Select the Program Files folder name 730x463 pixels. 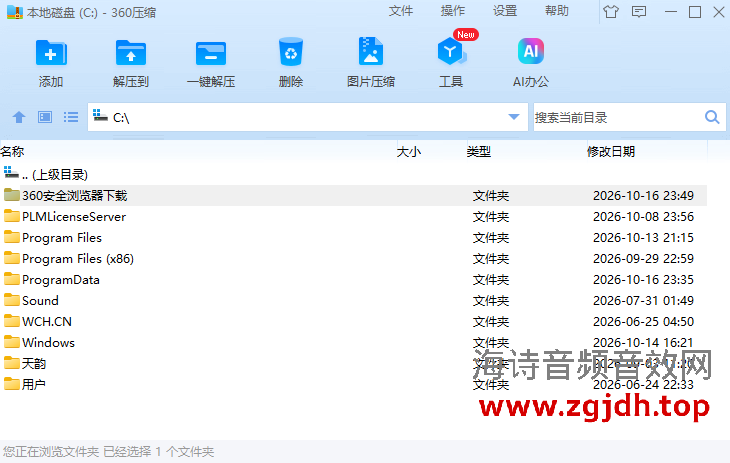[x=62, y=238]
